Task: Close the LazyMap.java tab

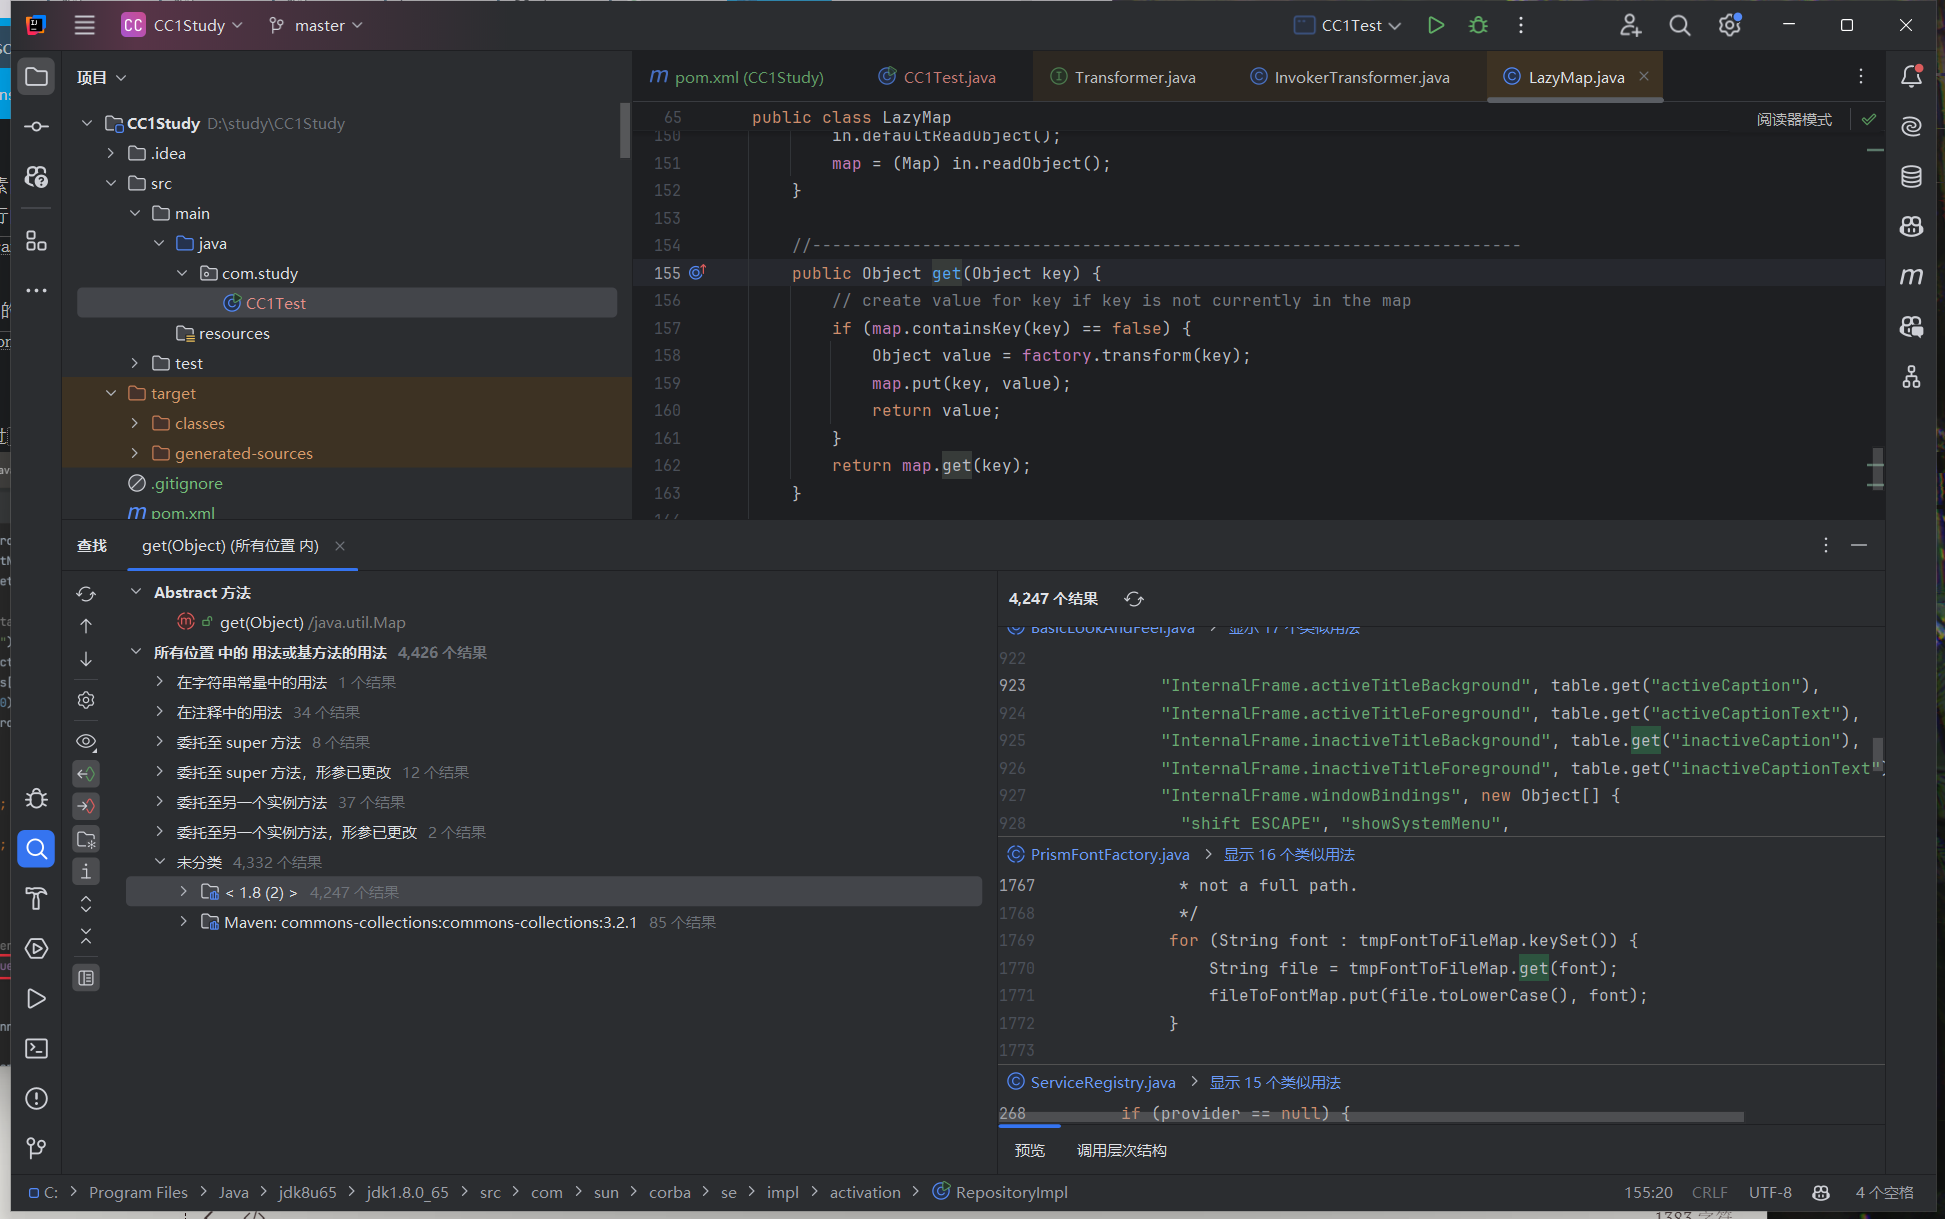Action: point(1644,76)
